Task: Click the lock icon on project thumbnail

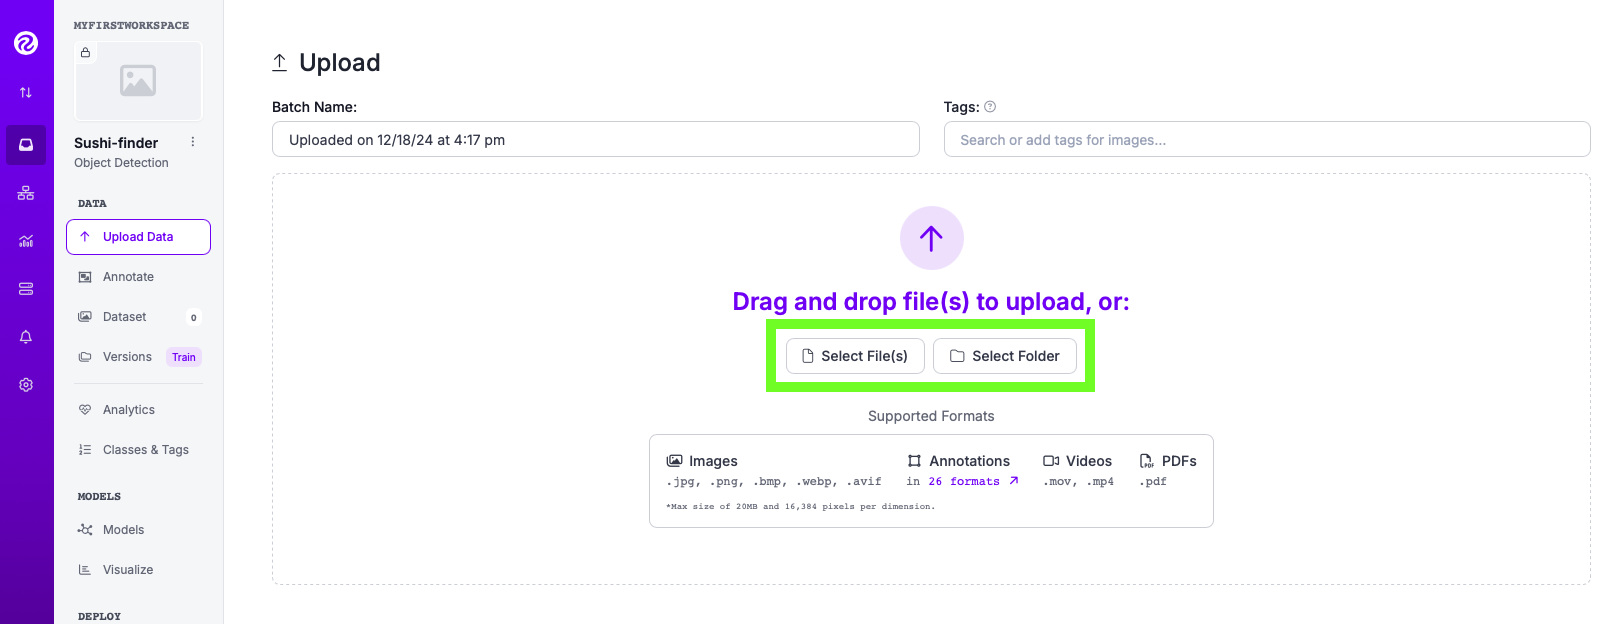Action: pos(86,53)
